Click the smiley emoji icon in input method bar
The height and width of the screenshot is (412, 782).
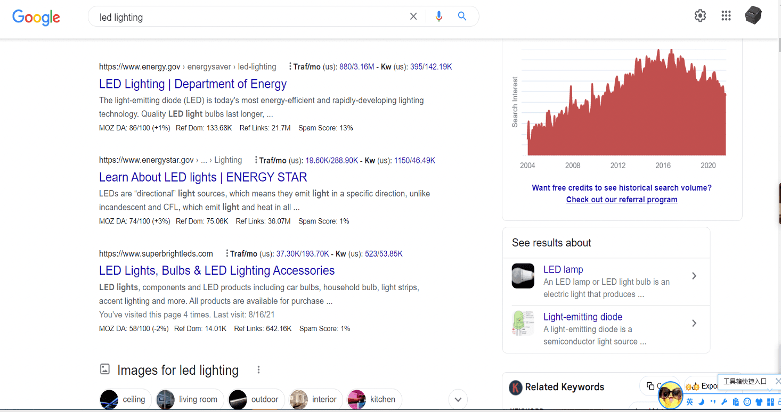(x=747, y=402)
